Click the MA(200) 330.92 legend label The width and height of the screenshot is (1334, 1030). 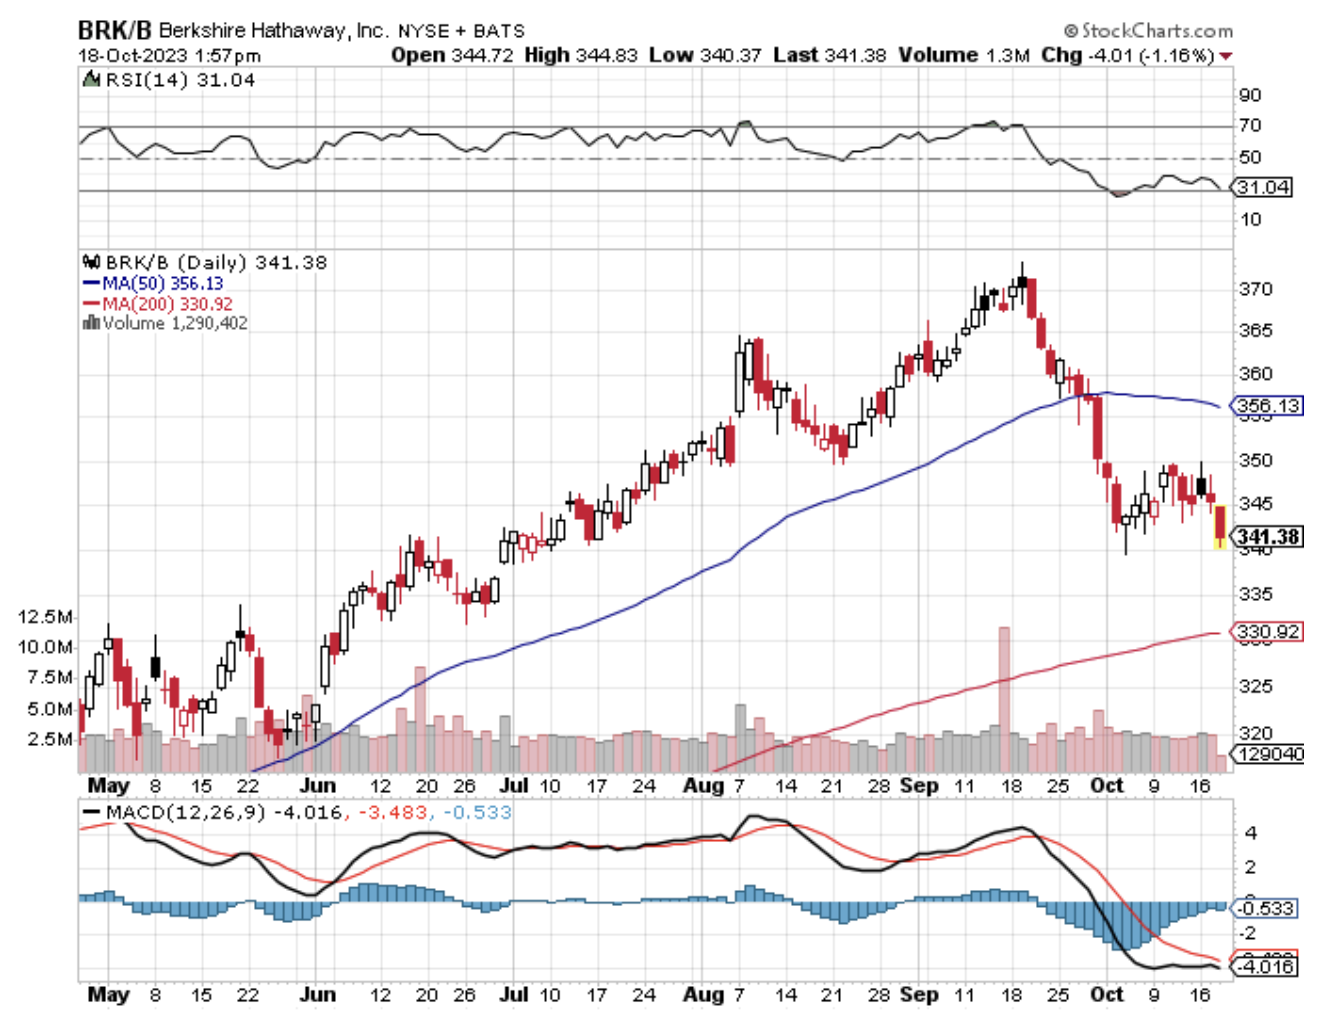click(x=167, y=304)
